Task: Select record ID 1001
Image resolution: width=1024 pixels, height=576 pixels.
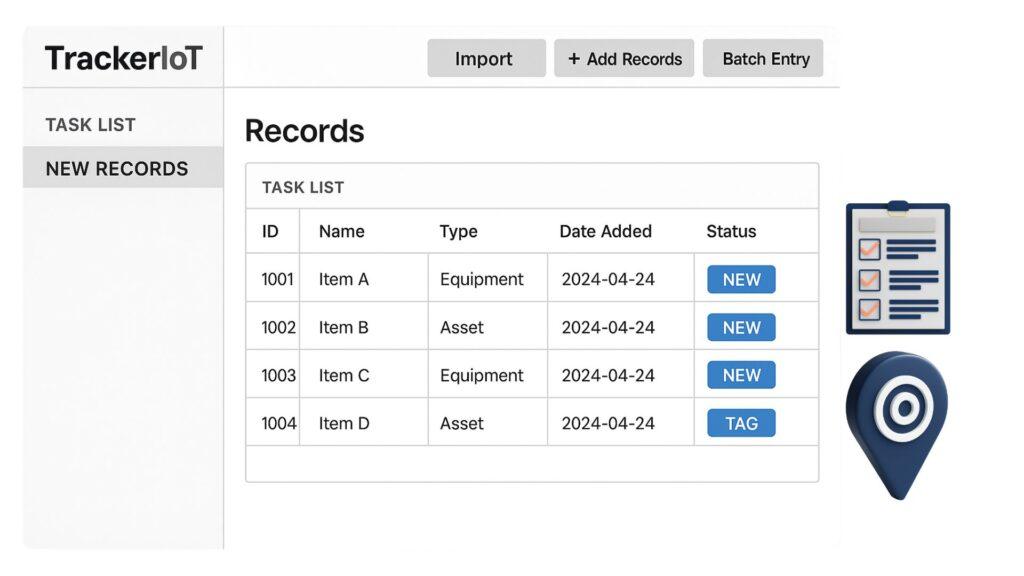Action: 277,280
